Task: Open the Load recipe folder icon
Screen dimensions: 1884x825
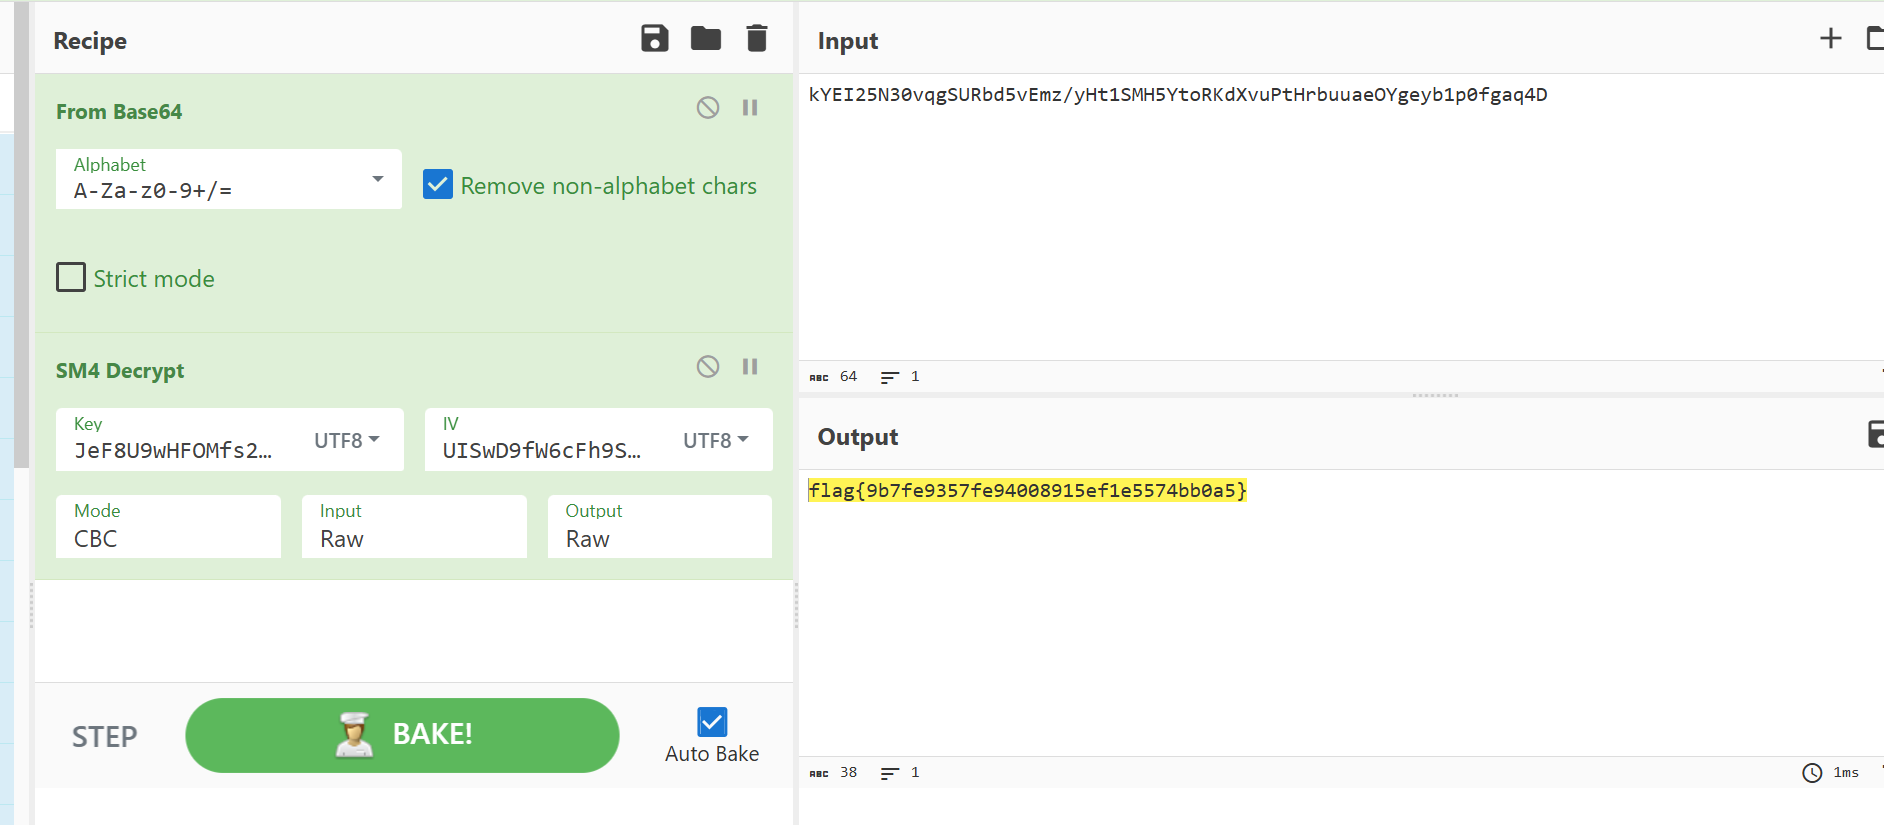Action: click(x=706, y=39)
